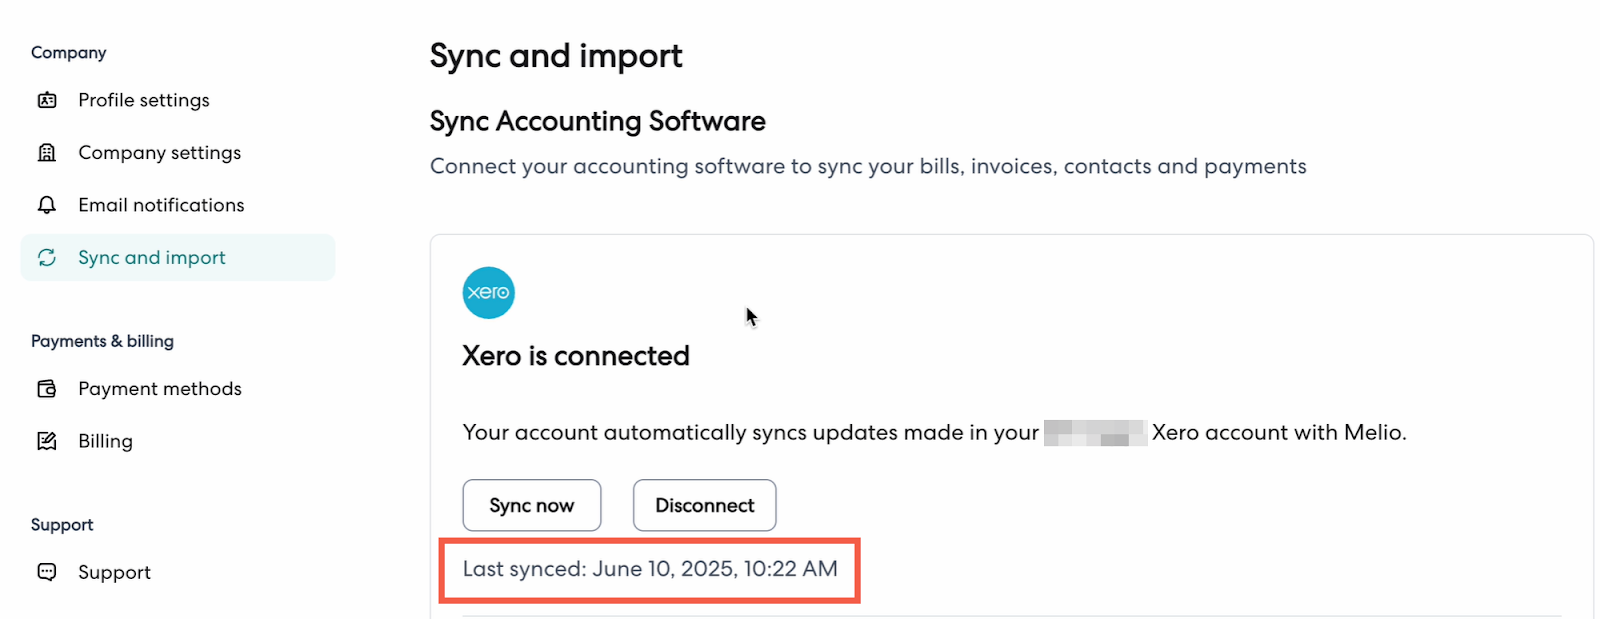Click the Sync Accounting Software heading
This screenshot has width=1600, height=619.
(x=597, y=121)
